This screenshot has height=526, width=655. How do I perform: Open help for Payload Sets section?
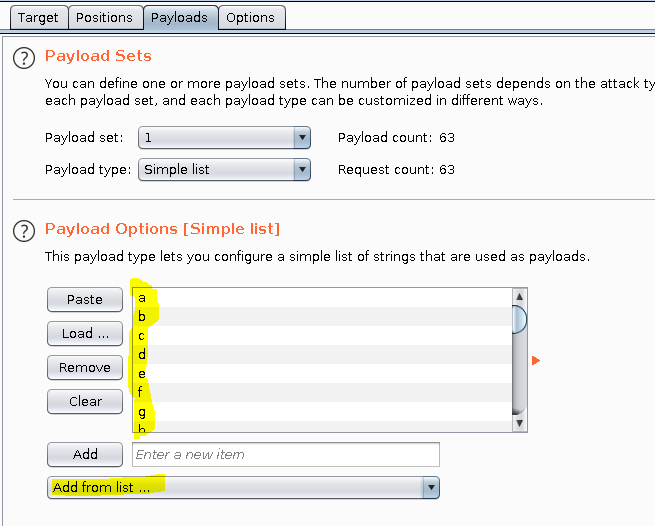pyautogui.click(x=24, y=58)
